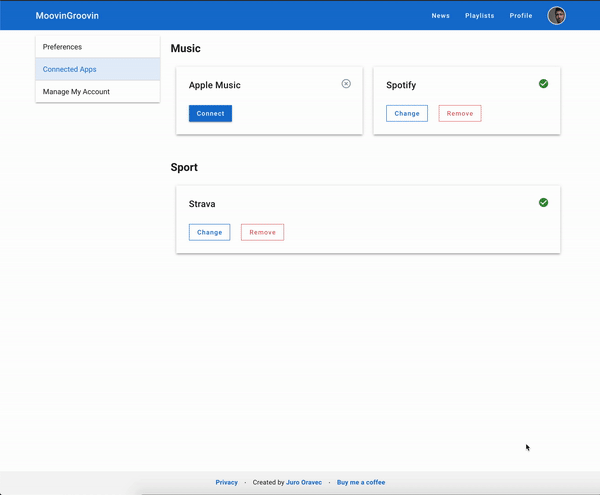This screenshot has height=495, width=600.
Task: Click the Apple Music card title
Action: 215,85
